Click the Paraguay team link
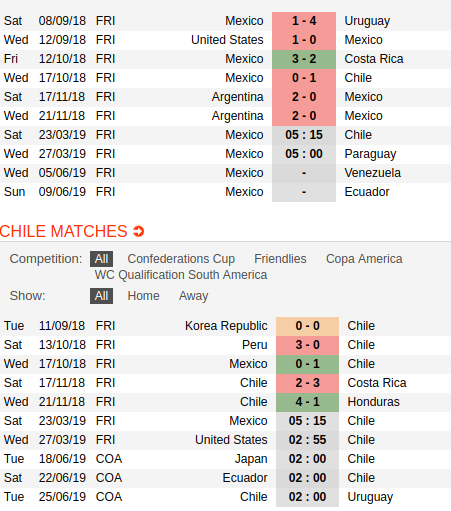 click(370, 154)
